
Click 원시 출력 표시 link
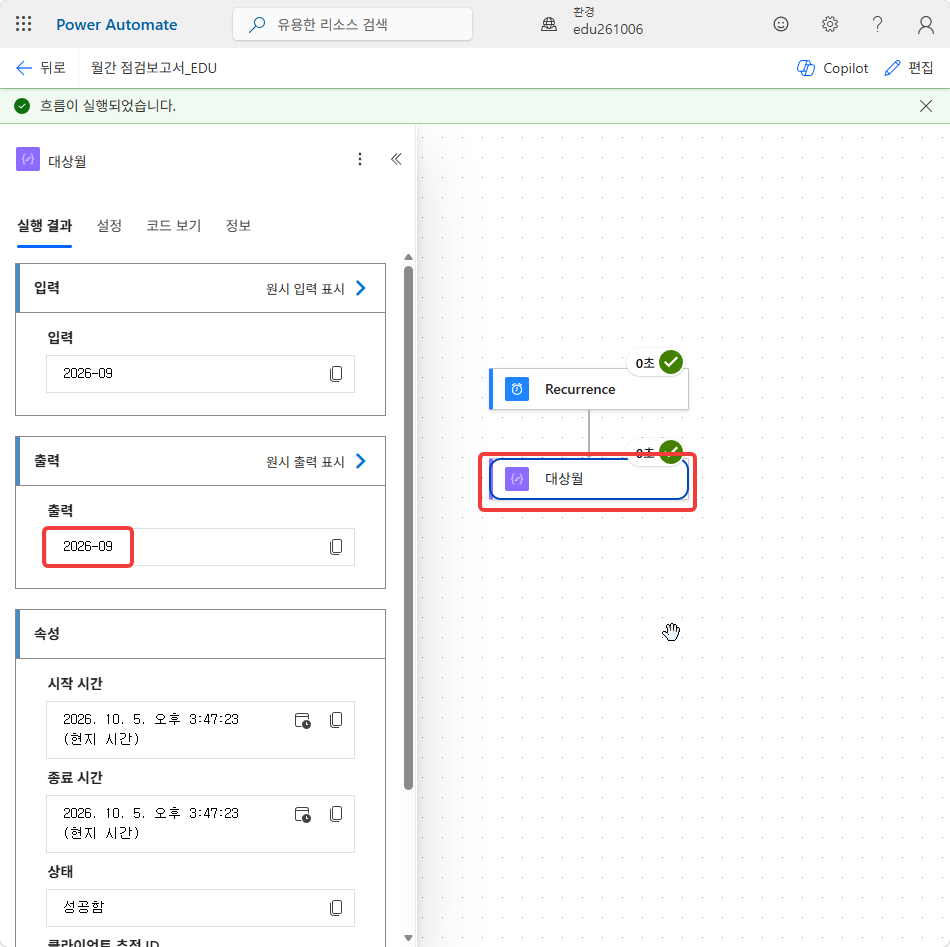305,462
